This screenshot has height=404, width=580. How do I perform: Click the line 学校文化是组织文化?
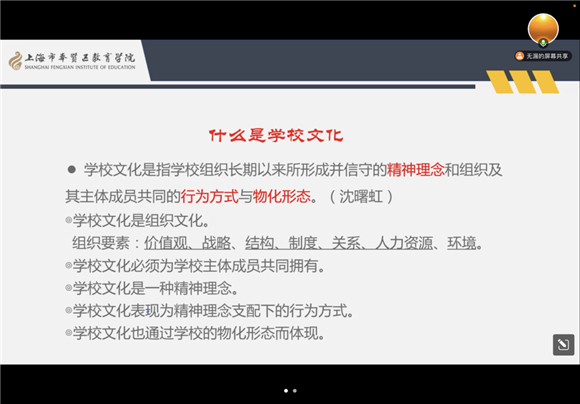click(x=141, y=221)
